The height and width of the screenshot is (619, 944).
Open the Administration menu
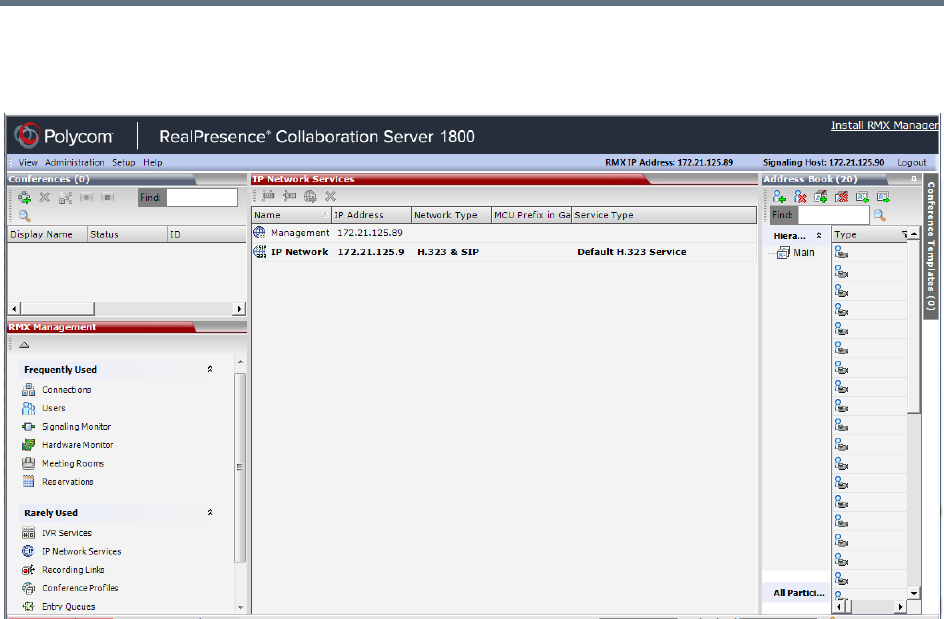(75, 163)
